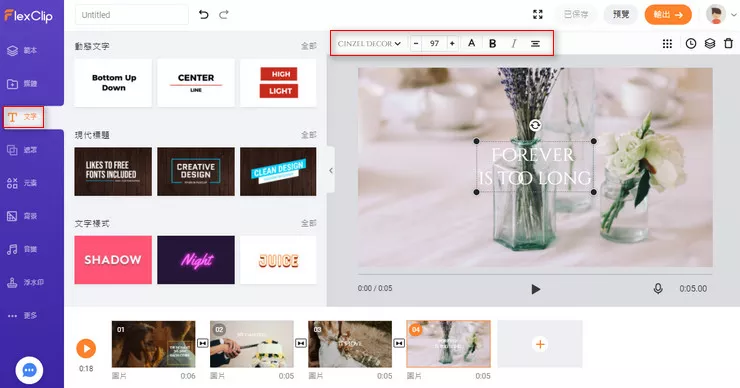Select storyboard clip 02
740x388 pixels.
click(252, 344)
